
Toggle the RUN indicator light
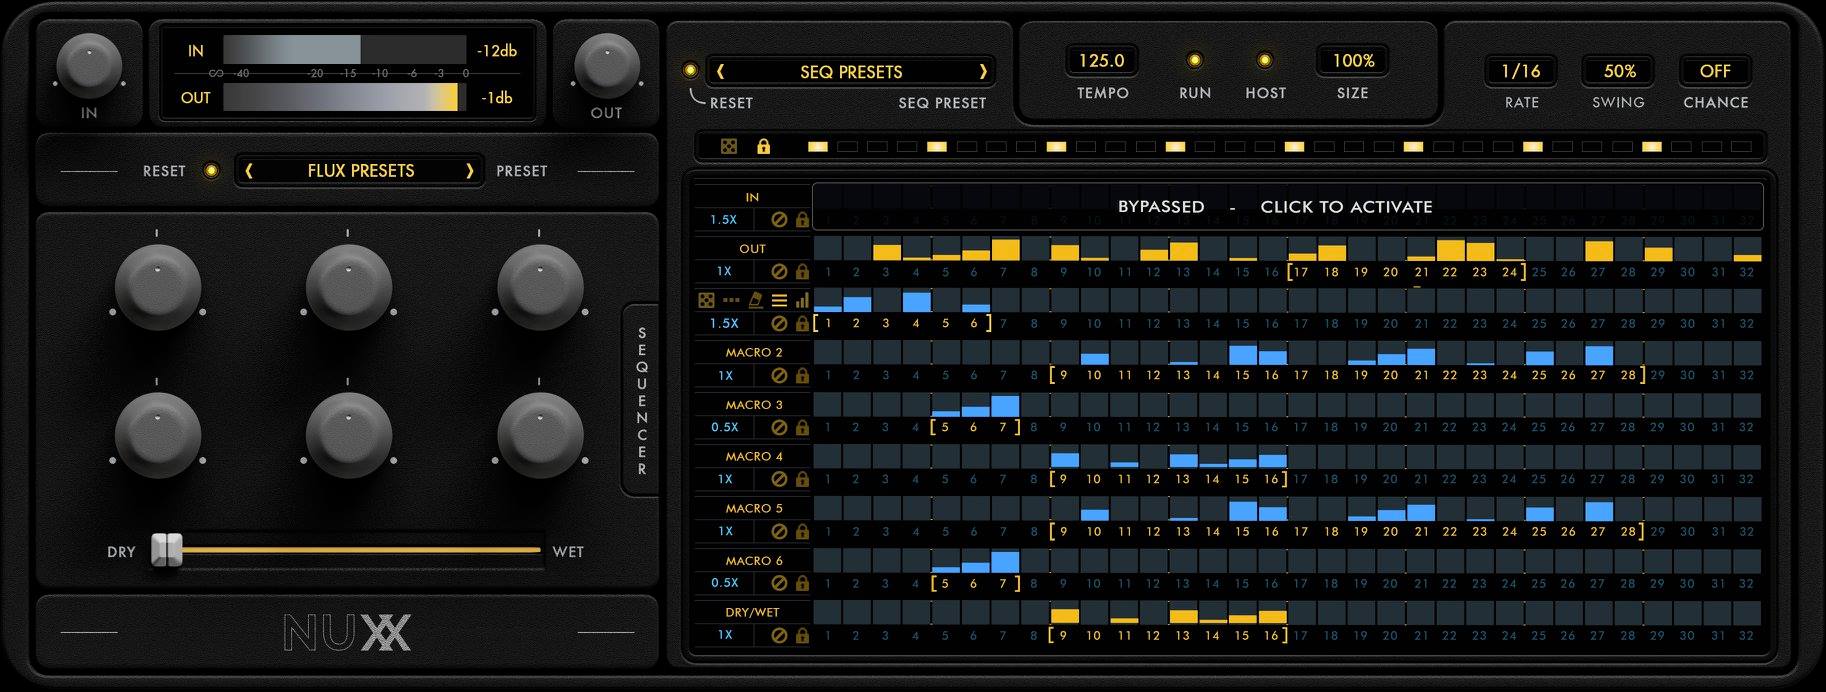[x=1194, y=61]
